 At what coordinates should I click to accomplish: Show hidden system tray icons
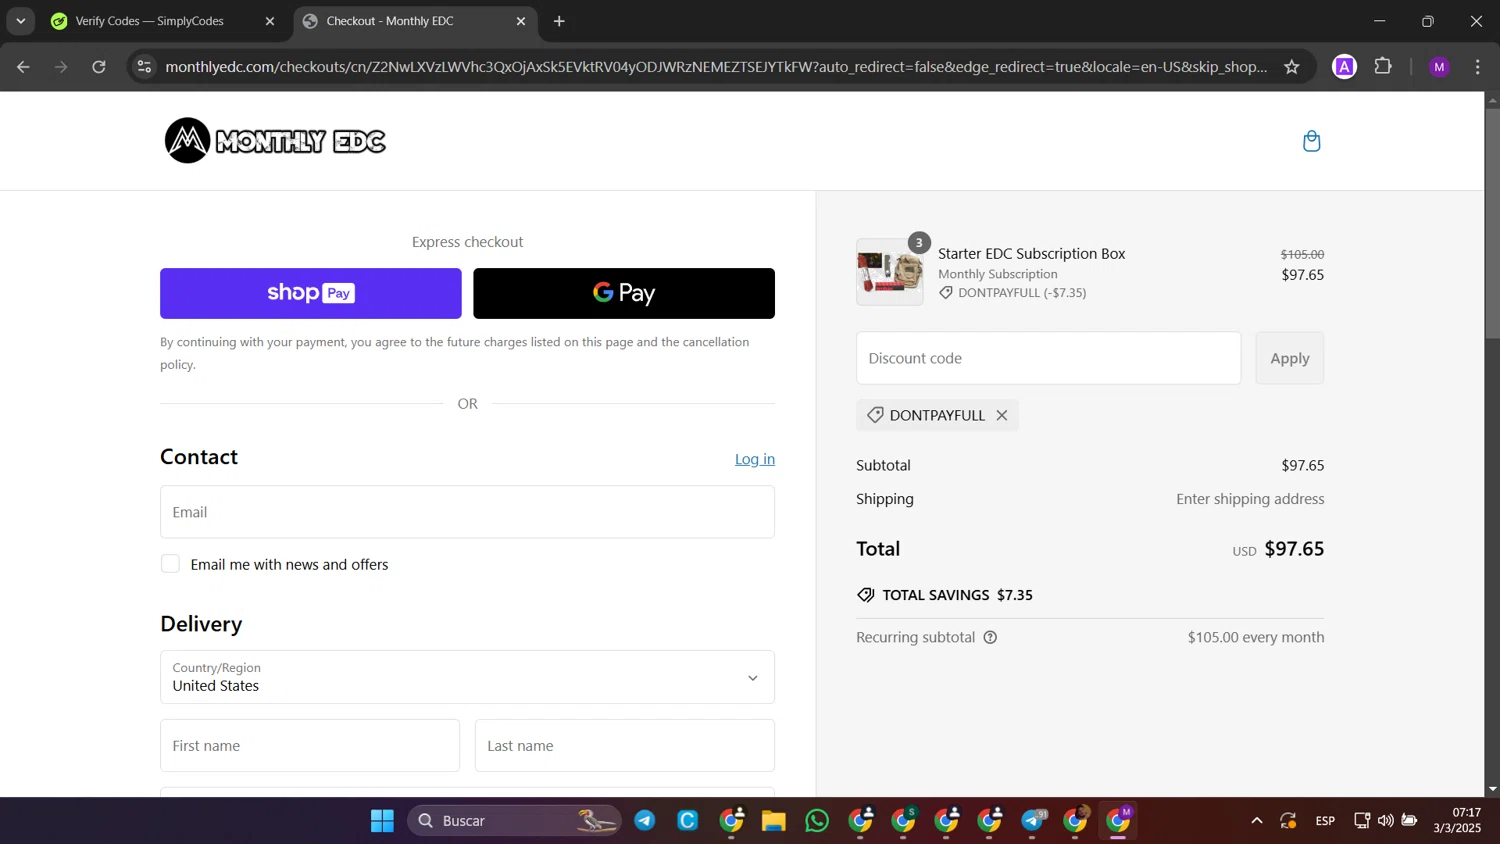click(x=1256, y=821)
